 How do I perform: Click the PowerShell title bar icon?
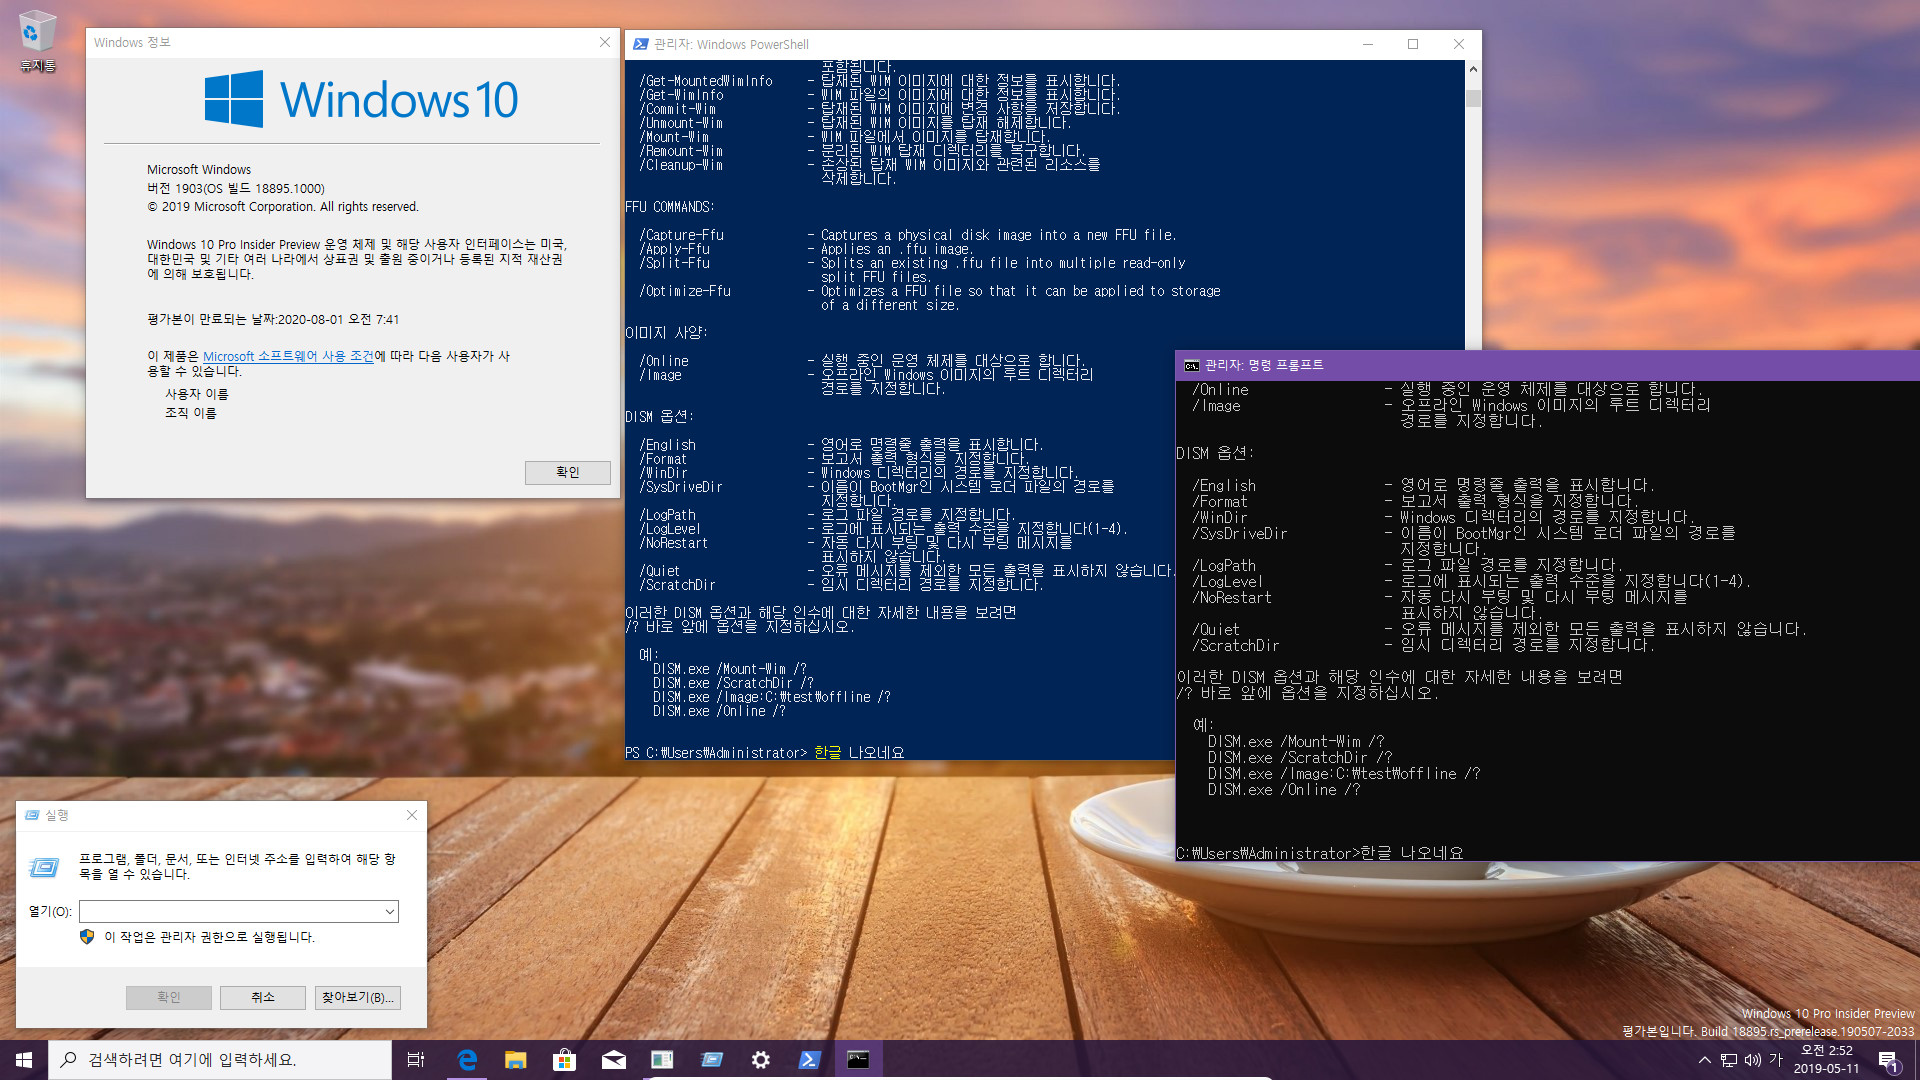pyautogui.click(x=641, y=44)
